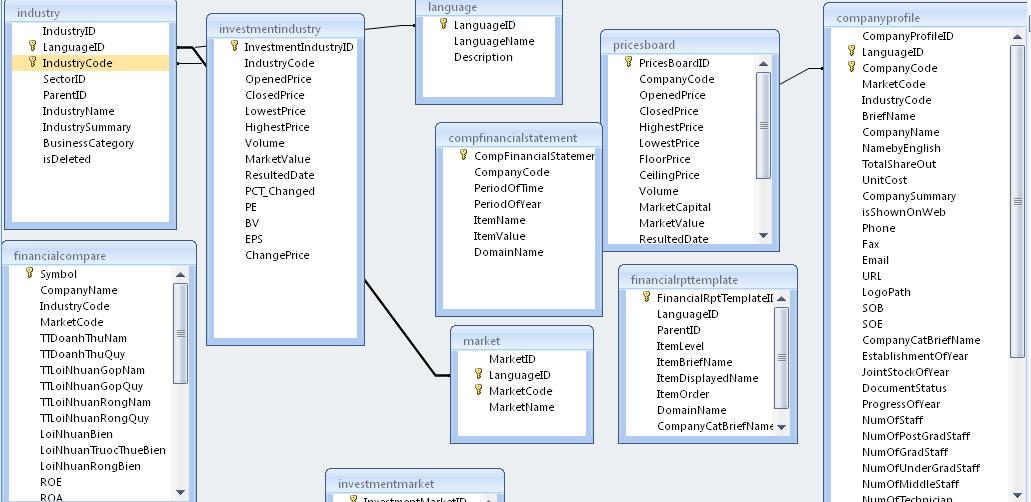Screen dimensions: 1031x502
Task: Select the investmentmarket table title bar
Action: [415, 484]
